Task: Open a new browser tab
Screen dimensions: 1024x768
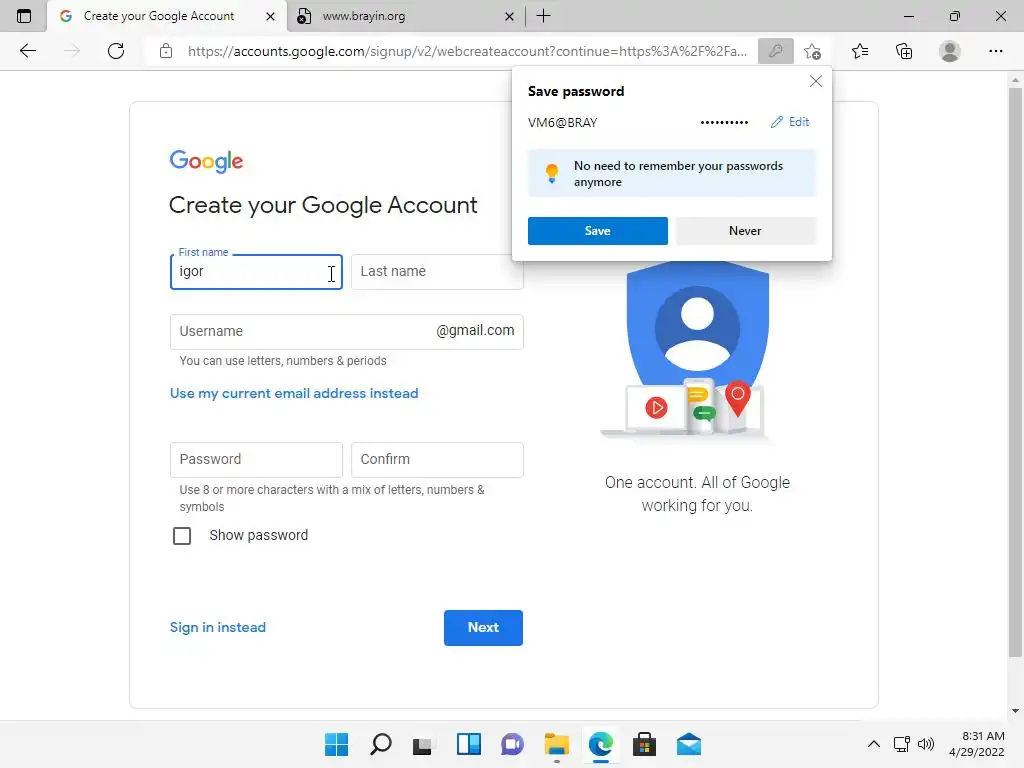Action: (x=543, y=16)
